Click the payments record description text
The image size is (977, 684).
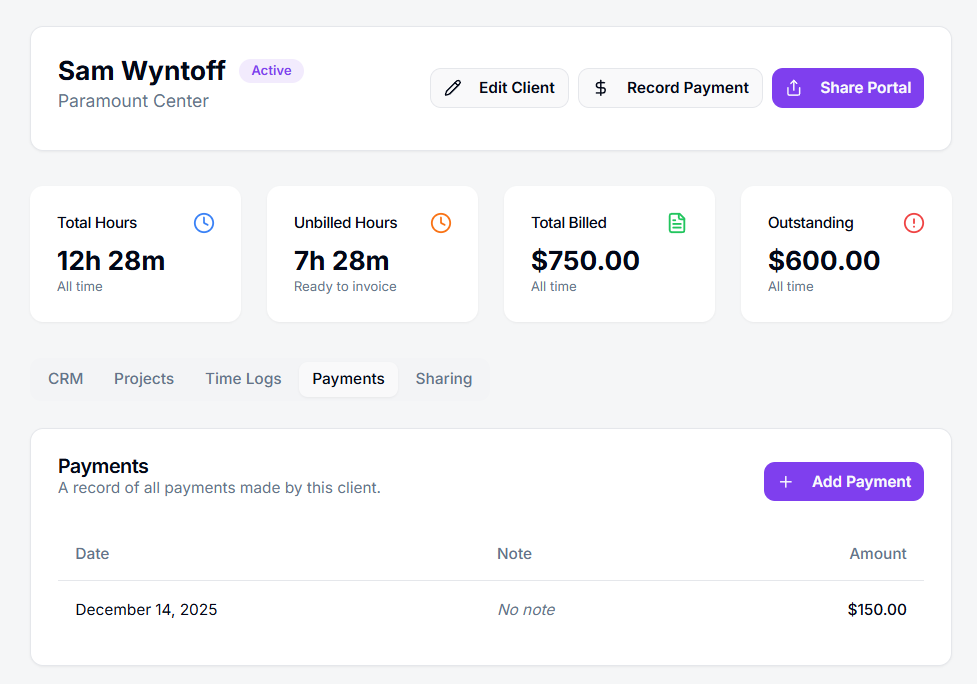tap(219, 488)
